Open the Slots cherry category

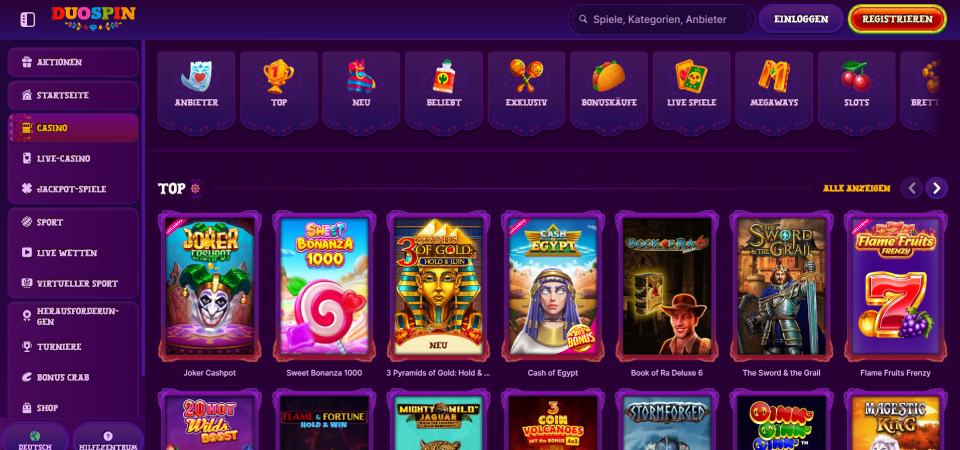pos(857,89)
